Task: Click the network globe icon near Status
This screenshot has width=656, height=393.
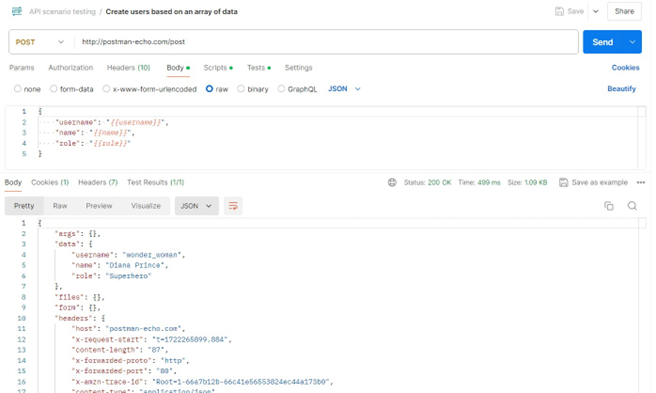Action: 392,182
